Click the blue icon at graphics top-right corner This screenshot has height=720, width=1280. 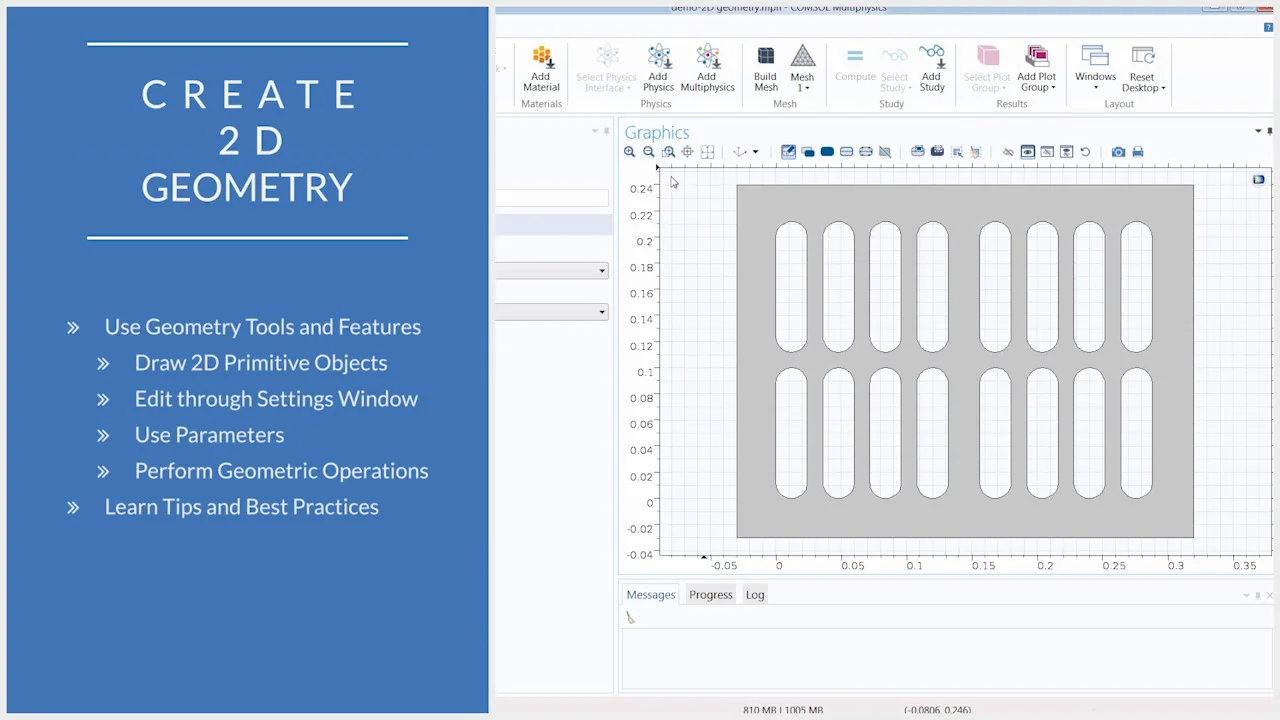coord(1258,179)
